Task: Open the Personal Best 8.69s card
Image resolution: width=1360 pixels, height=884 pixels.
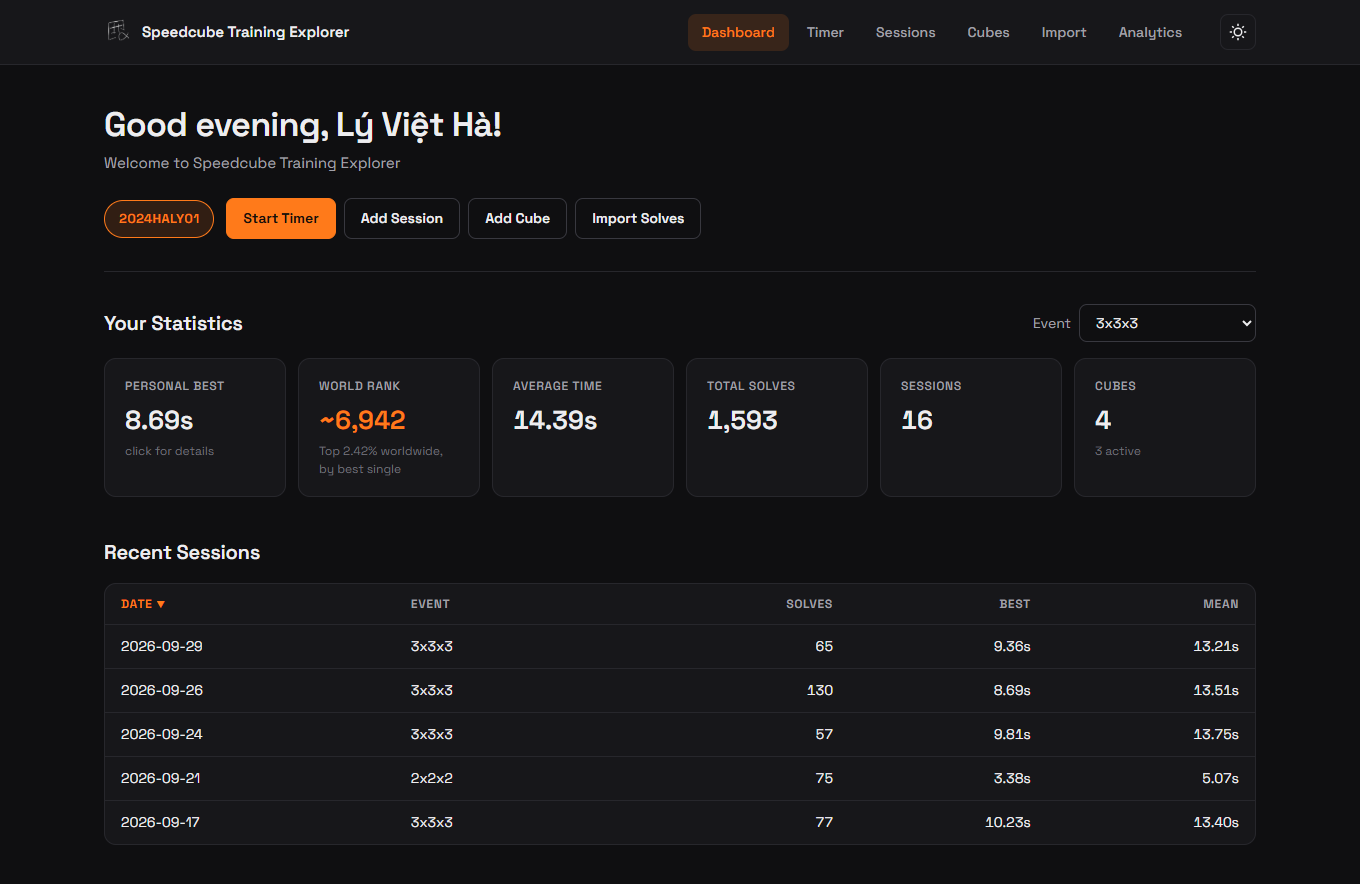Action: 195,427
